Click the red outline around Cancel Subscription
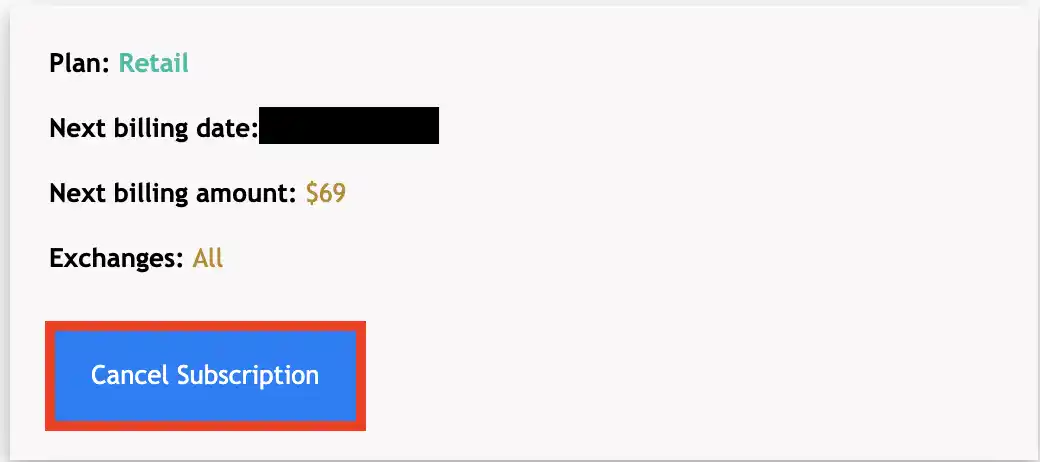1040x462 pixels. (x=205, y=325)
